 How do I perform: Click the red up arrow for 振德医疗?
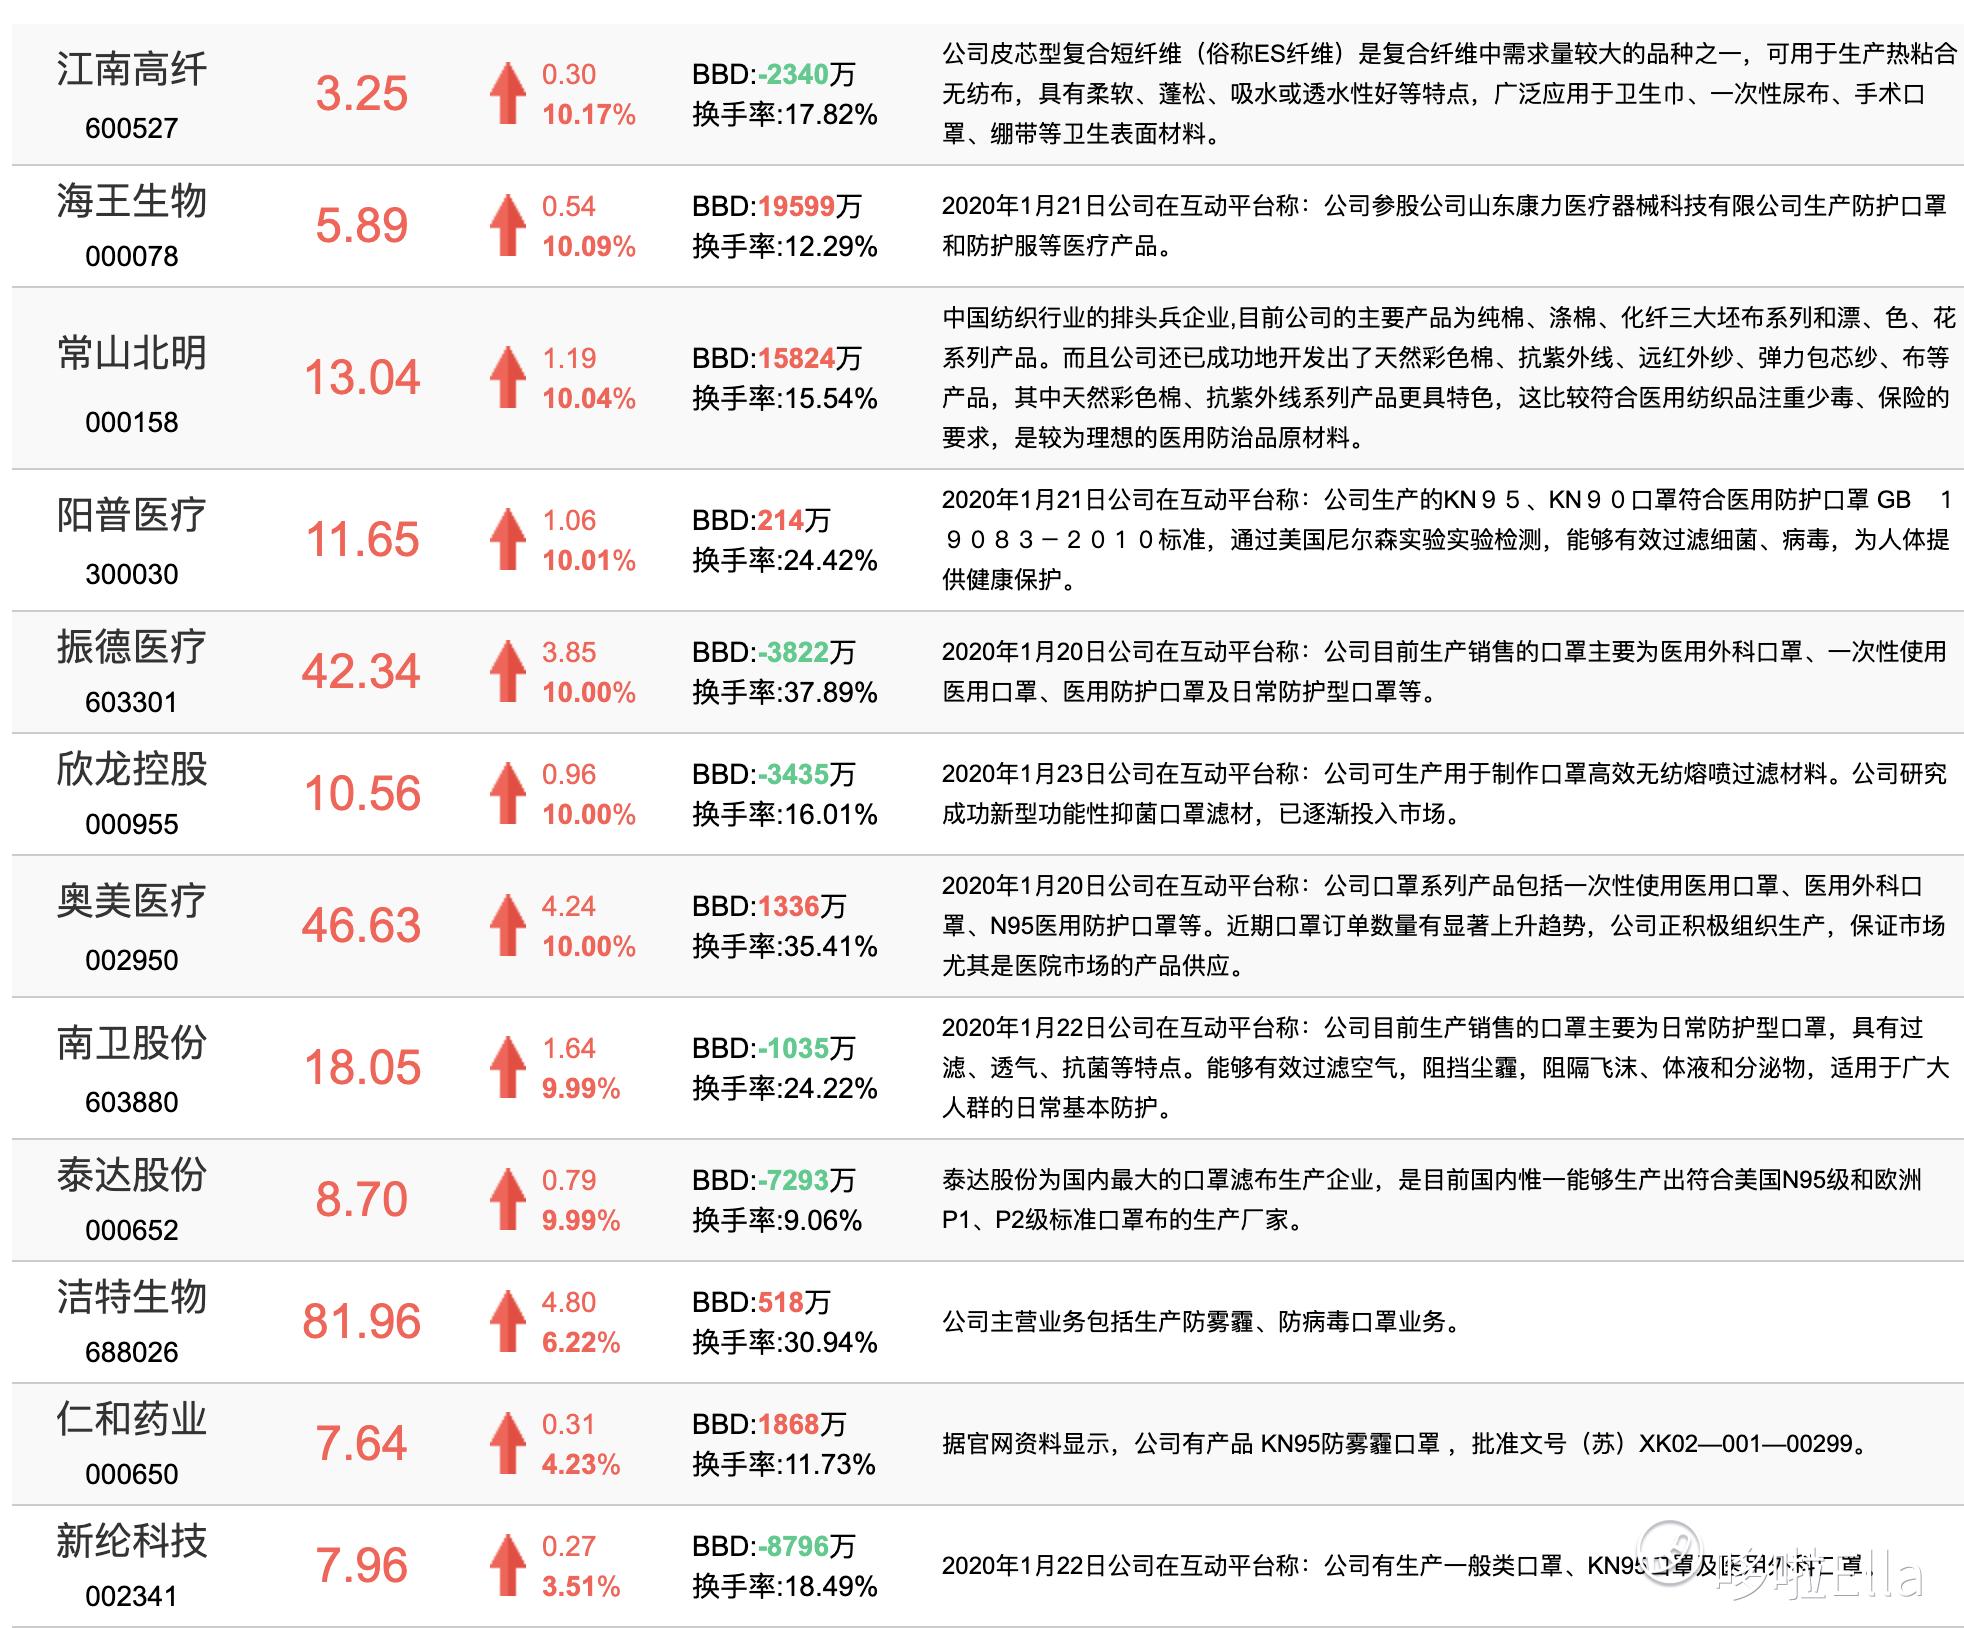tap(507, 671)
